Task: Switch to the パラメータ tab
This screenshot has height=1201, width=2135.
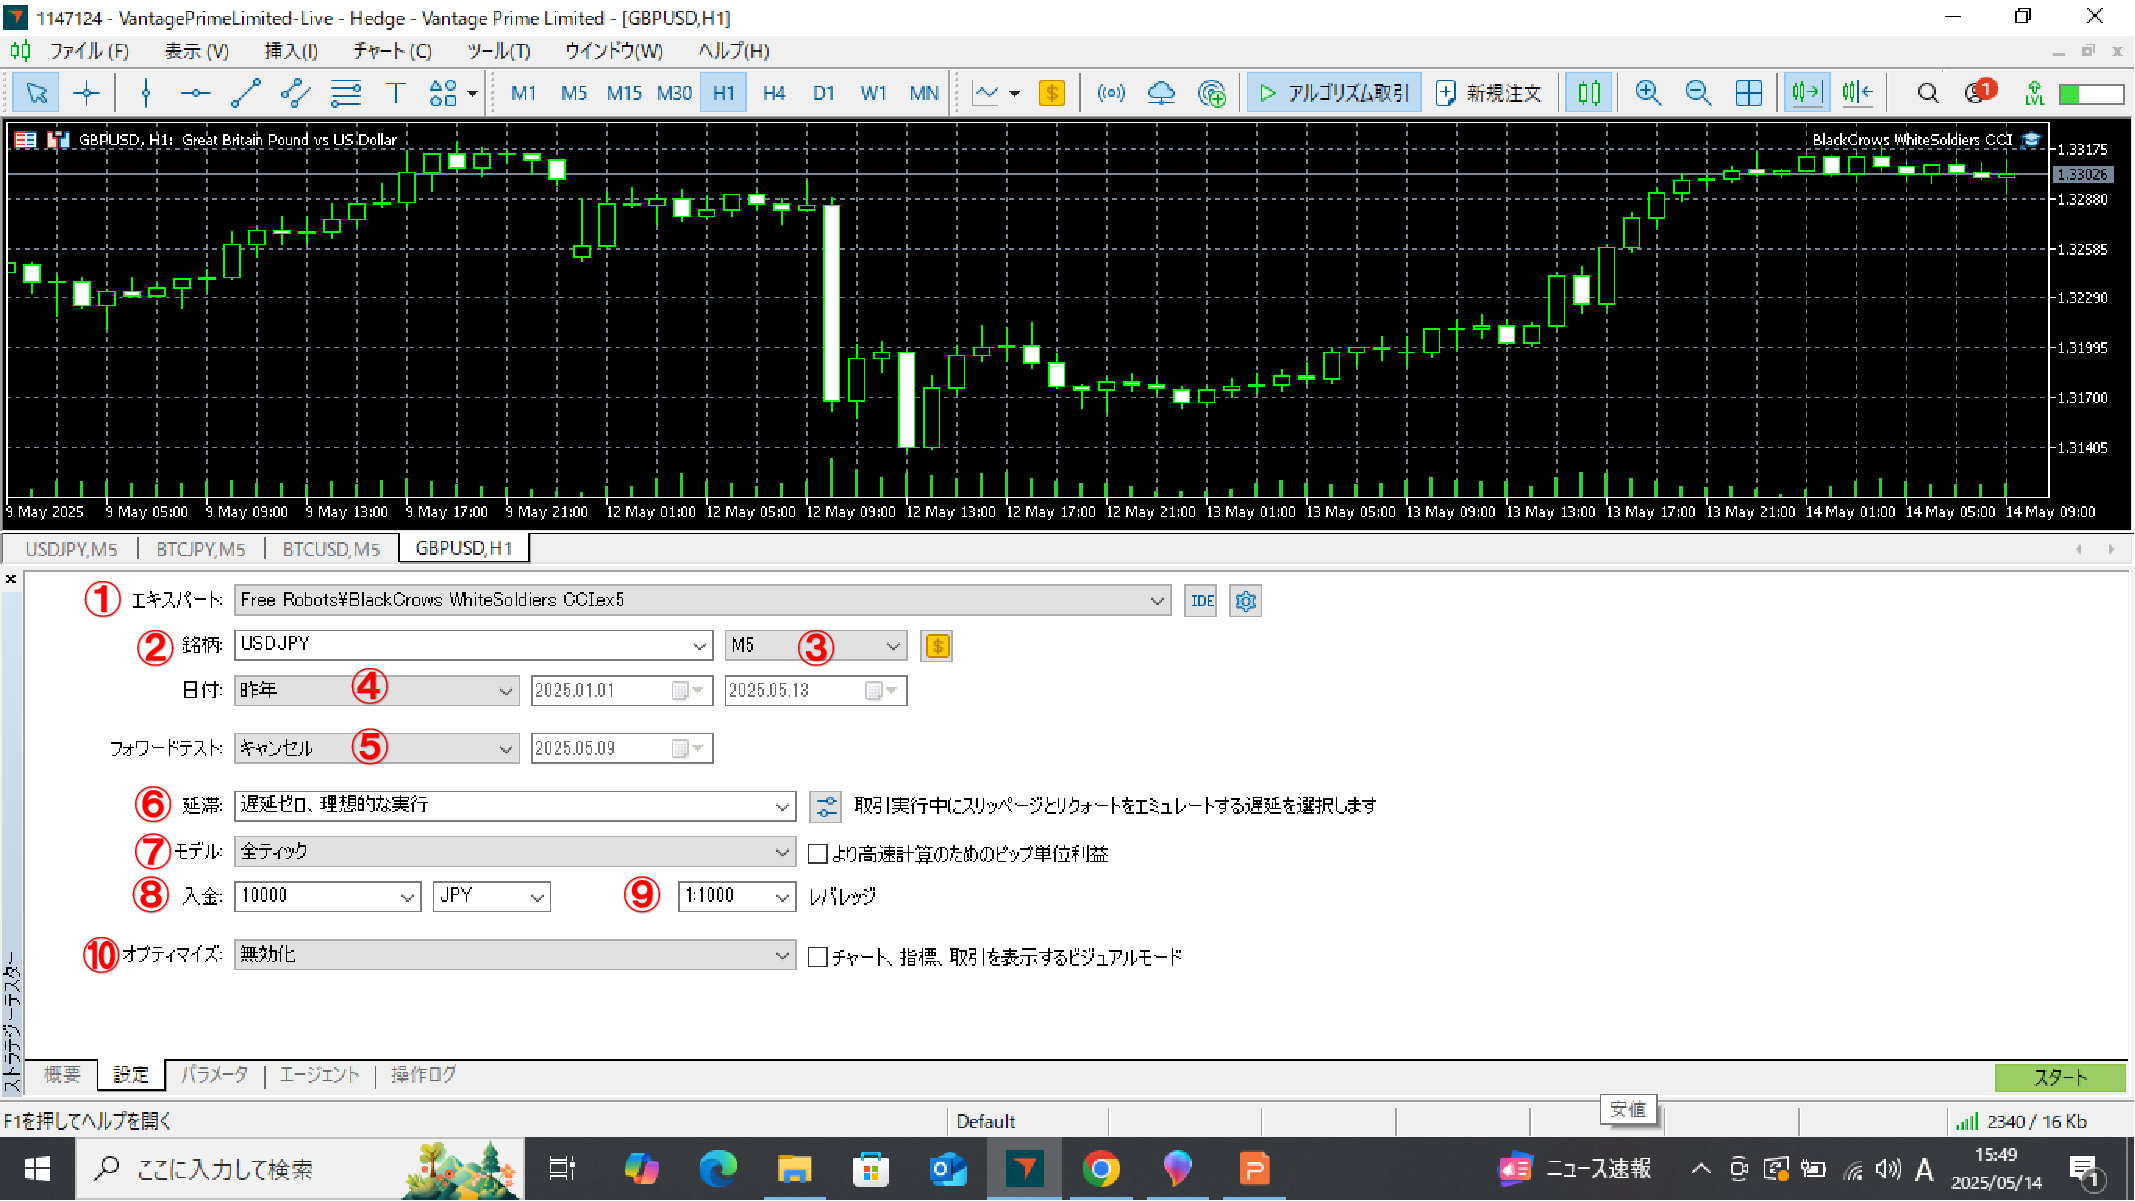Action: (214, 1075)
